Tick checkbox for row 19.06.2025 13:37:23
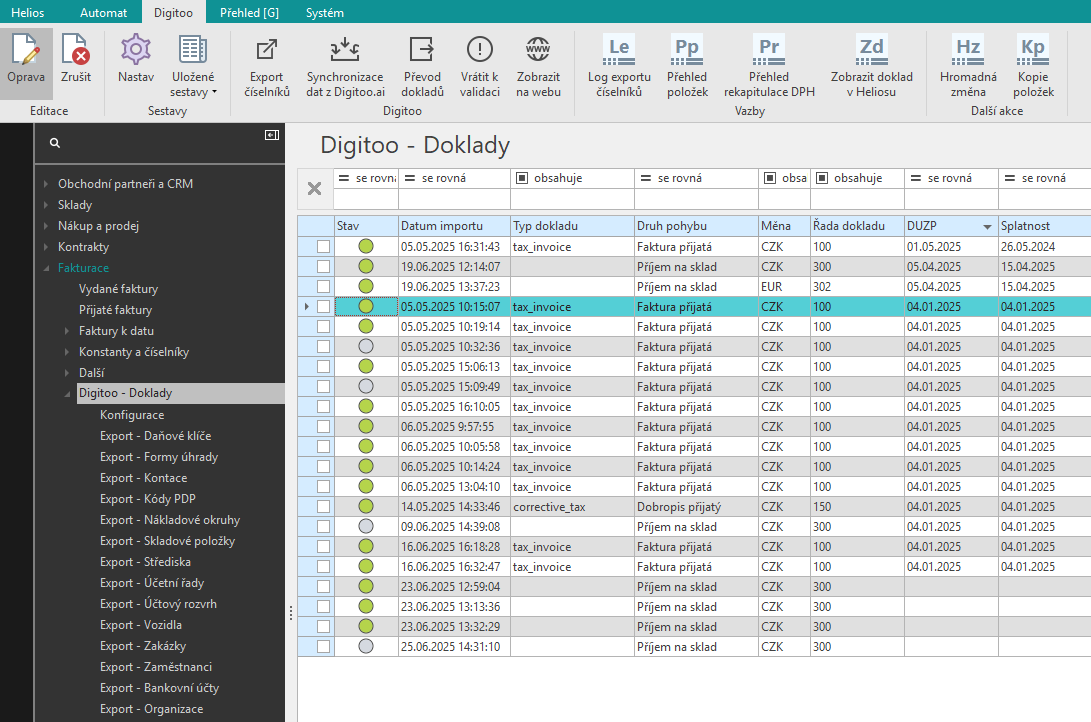 coord(324,287)
